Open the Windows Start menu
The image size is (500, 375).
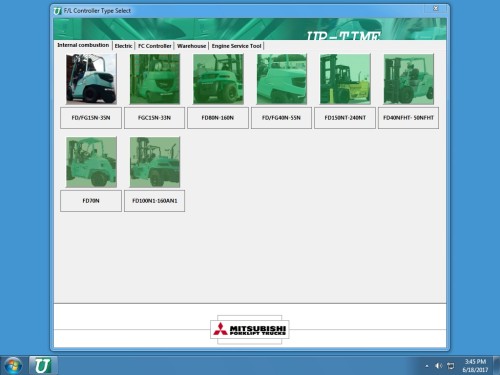pyautogui.click(x=13, y=366)
